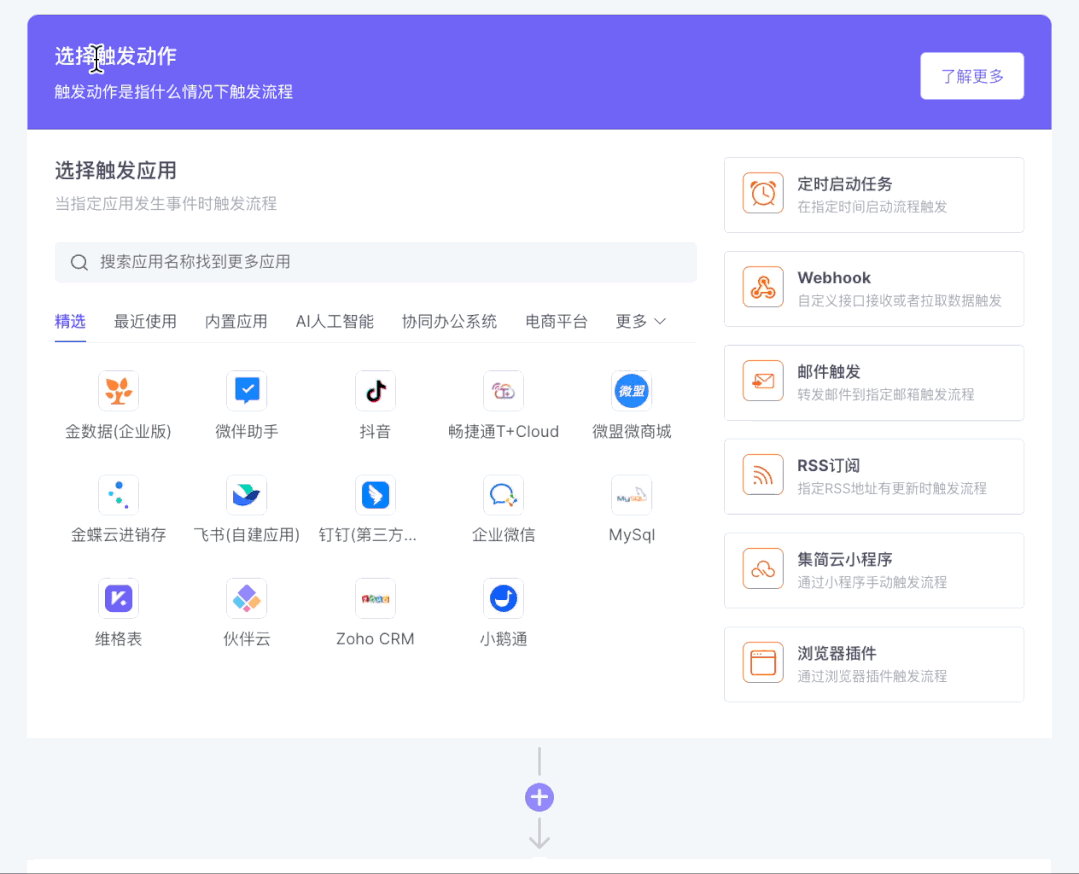The width and height of the screenshot is (1079, 874).
Task: Open the 最近使用 tab
Action: coord(145,321)
